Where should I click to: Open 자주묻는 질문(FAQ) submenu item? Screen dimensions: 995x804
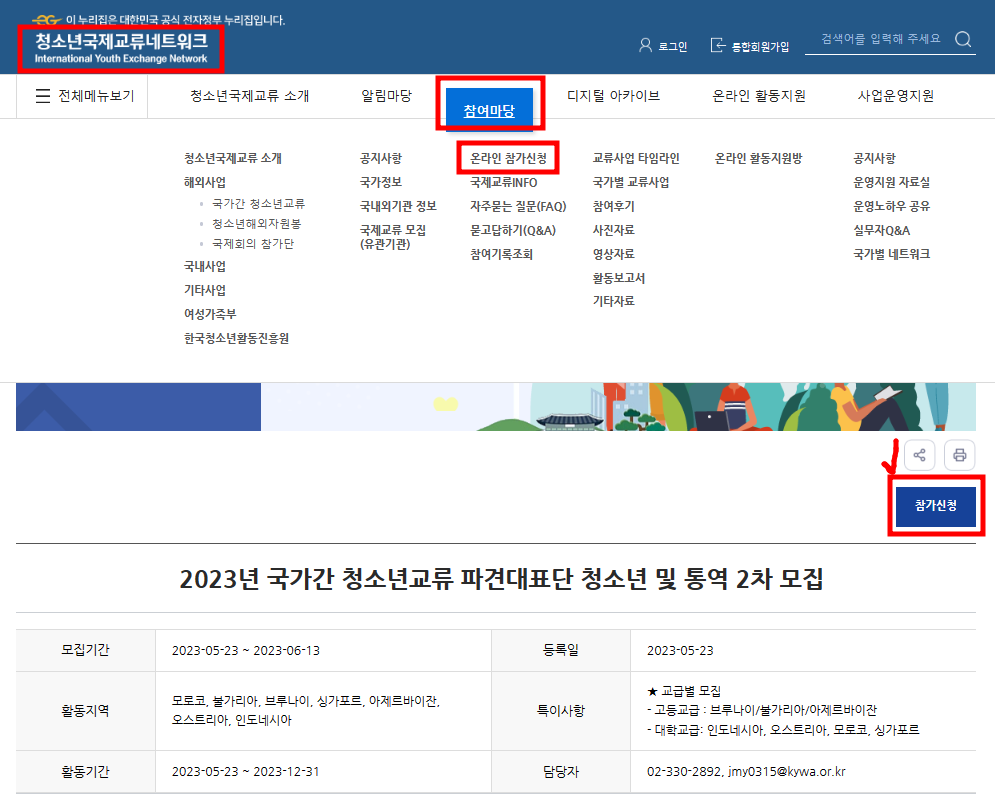pyautogui.click(x=518, y=206)
